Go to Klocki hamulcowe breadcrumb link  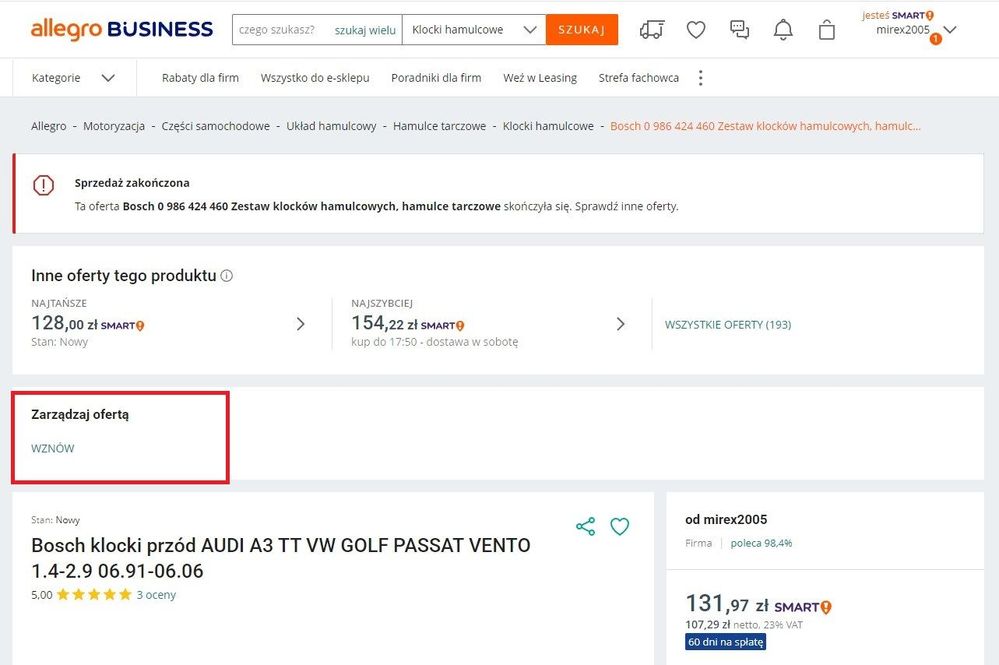pyautogui.click(x=548, y=126)
